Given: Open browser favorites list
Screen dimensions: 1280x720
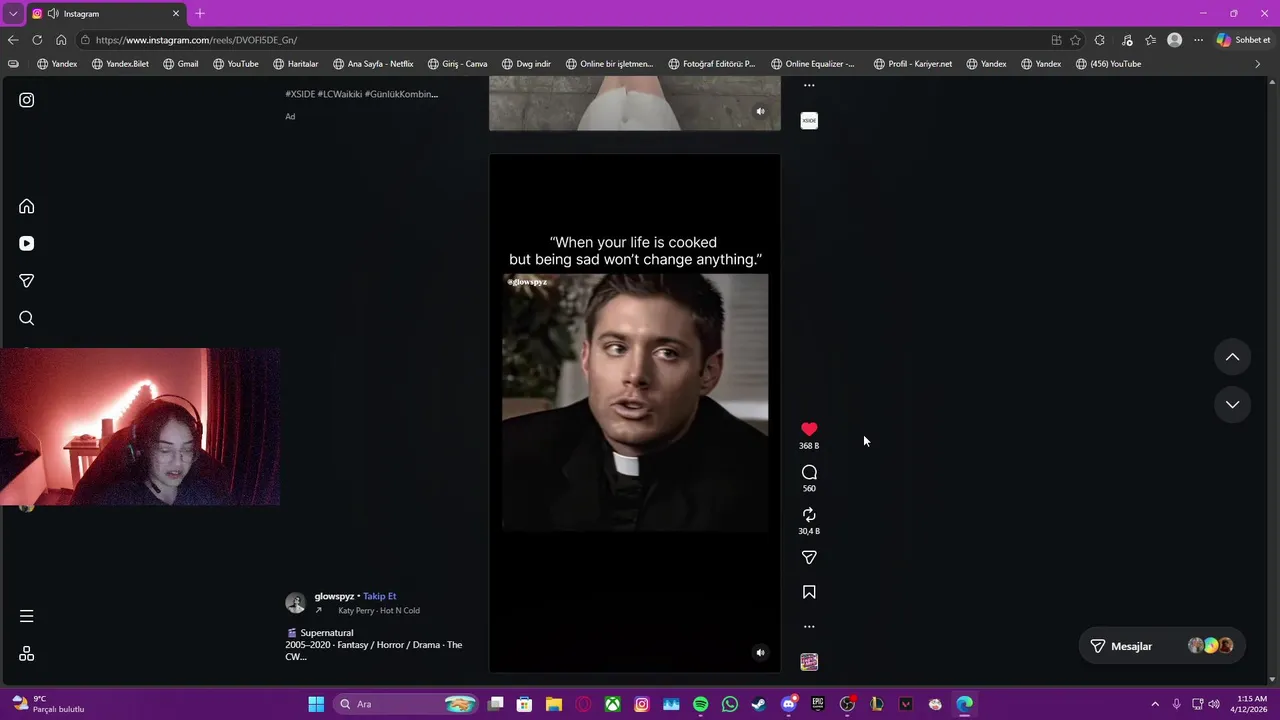Looking at the screenshot, I should pyautogui.click(x=1150, y=40).
